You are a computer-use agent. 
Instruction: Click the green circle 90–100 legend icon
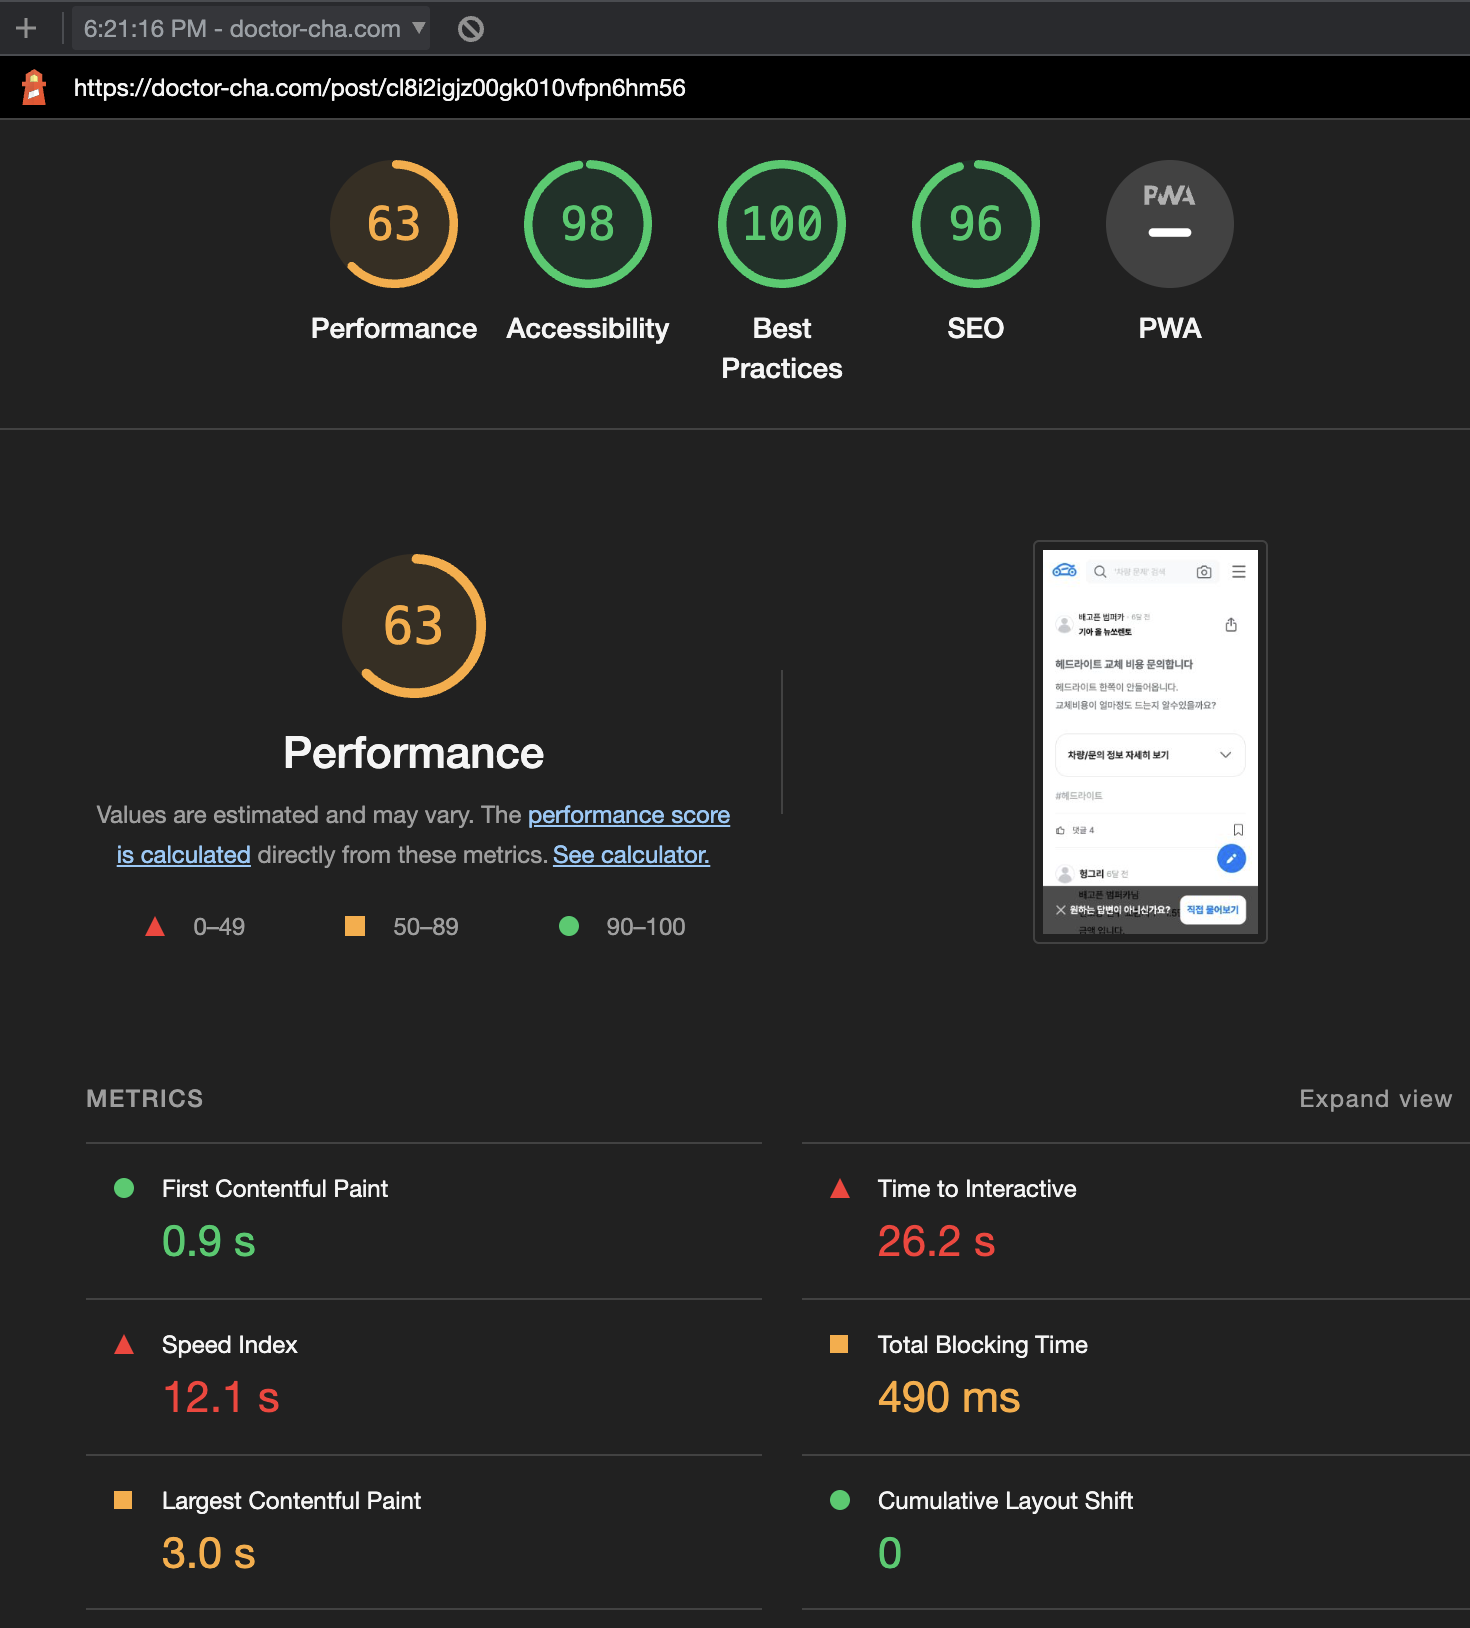pyautogui.click(x=569, y=926)
